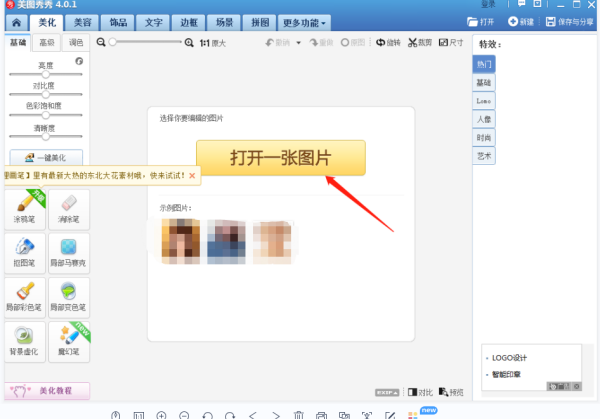
Task: Select the 抠图笔 tool
Action: [x=25, y=253]
